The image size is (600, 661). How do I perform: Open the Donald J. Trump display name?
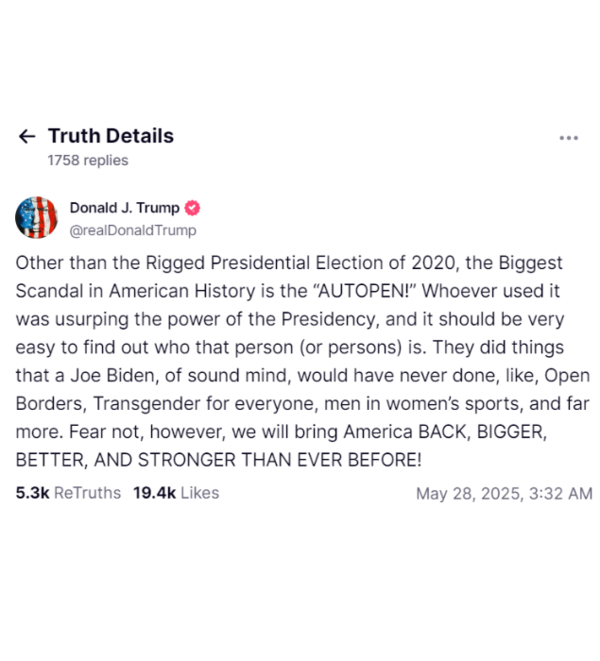pos(124,208)
